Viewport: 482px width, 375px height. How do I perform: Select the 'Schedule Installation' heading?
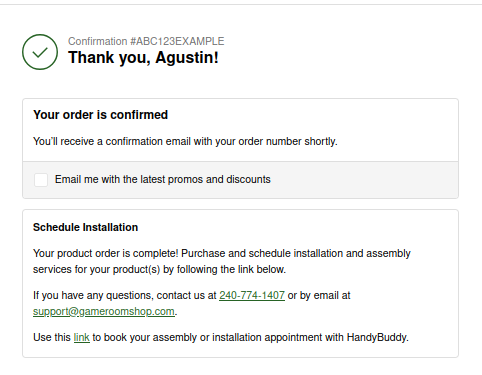[x=85, y=227]
